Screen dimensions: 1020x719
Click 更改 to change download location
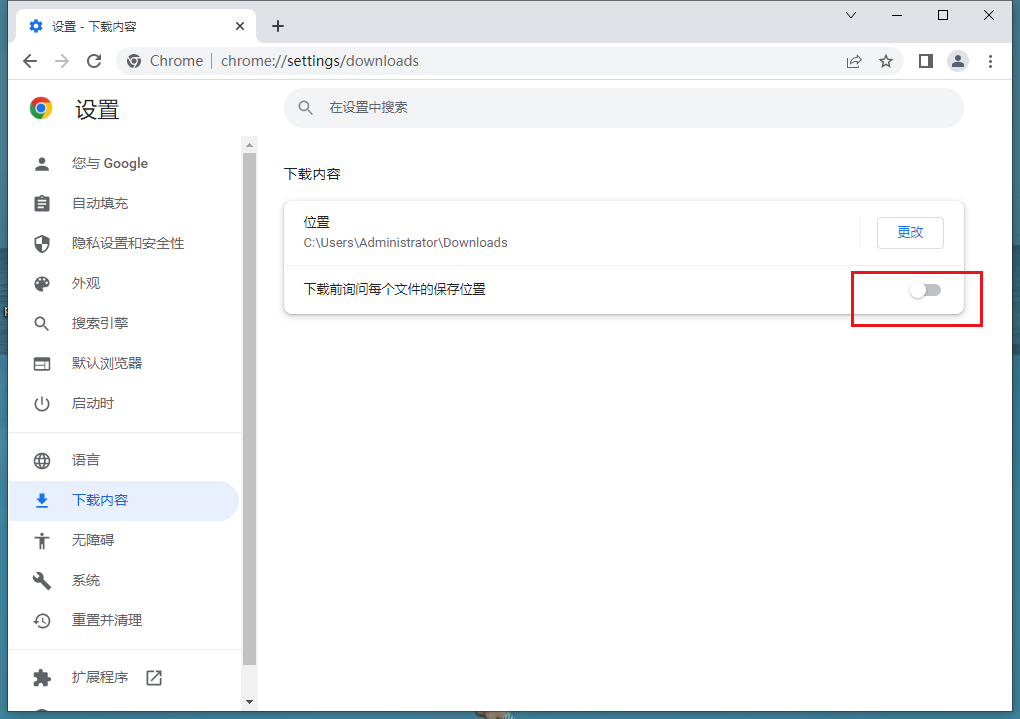coord(910,233)
